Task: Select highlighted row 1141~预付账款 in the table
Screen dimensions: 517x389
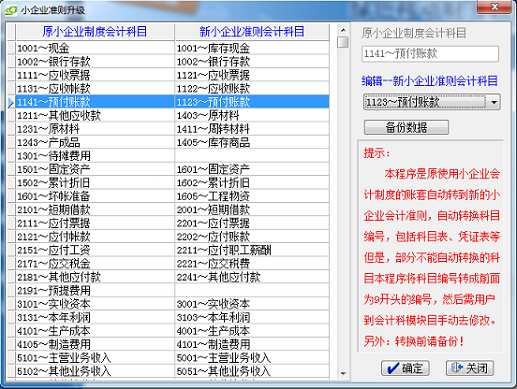Action: click(95, 102)
